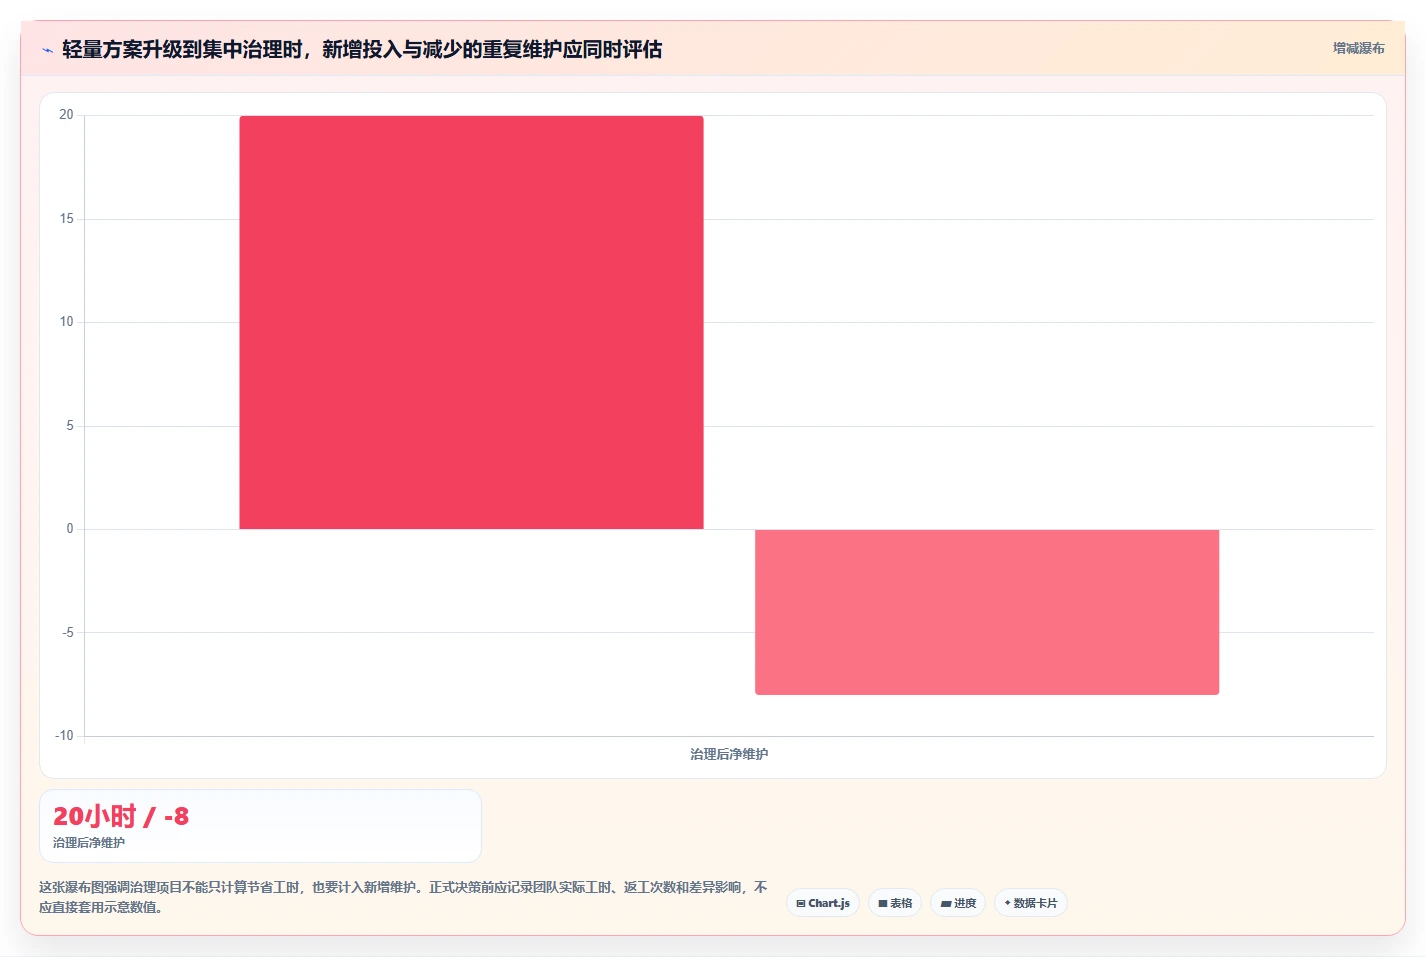Image resolution: width=1426 pixels, height=957 pixels.
Task: Click the 治理后净维护 x-axis label
Action: point(729,754)
